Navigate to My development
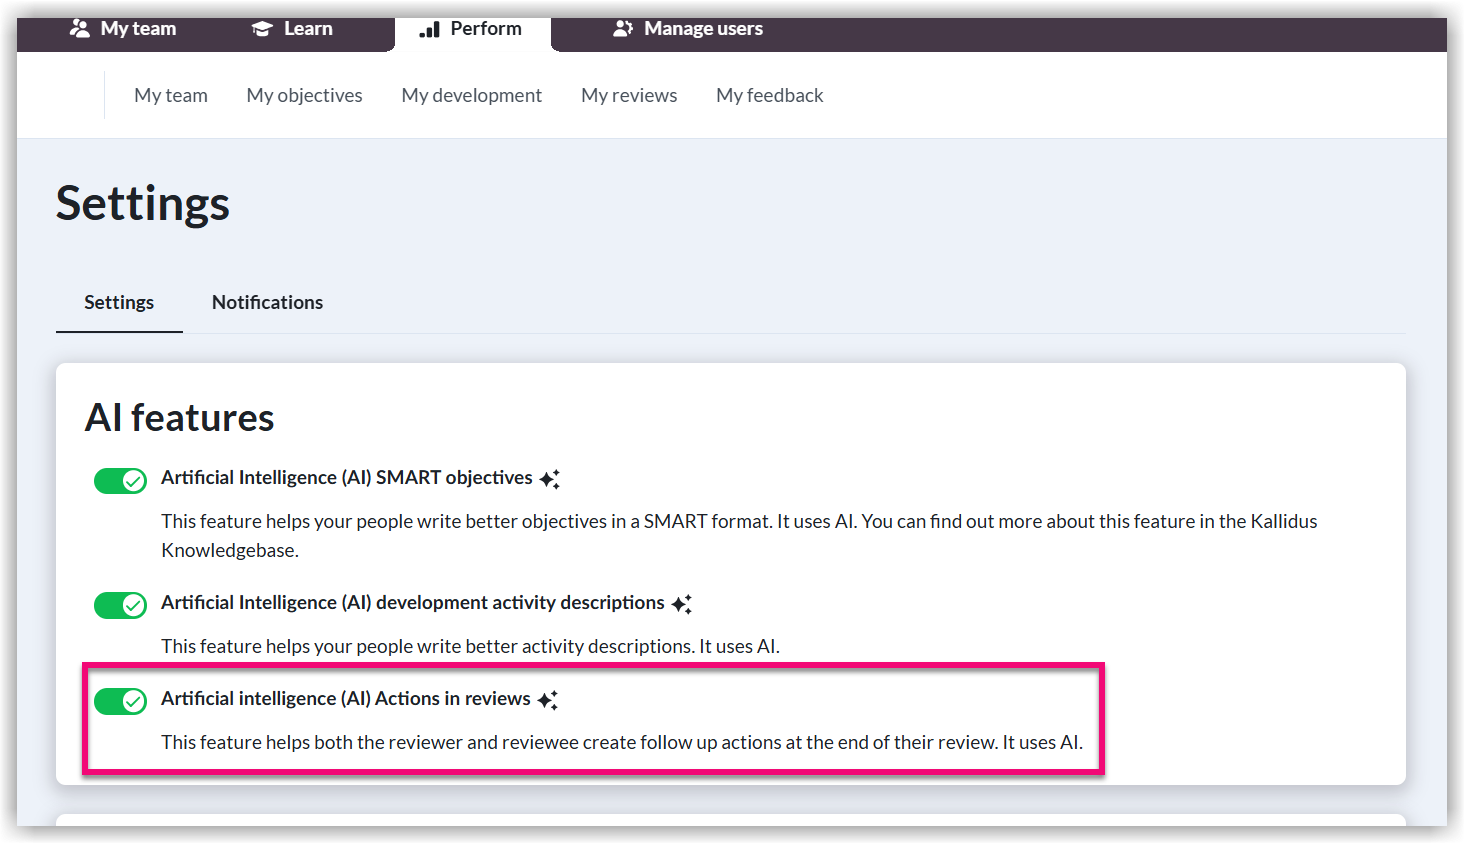 (471, 95)
